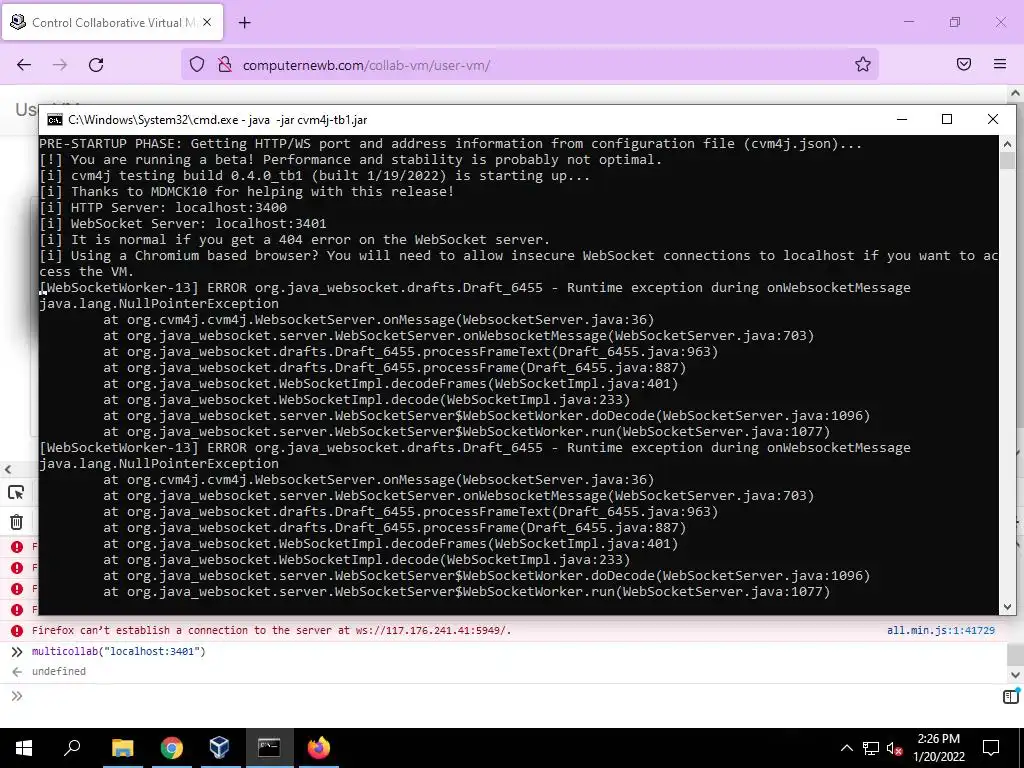Click the cmd console scrollbar up arrow
The height and width of the screenshot is (768, 1024).
[x=1007, y=144]
